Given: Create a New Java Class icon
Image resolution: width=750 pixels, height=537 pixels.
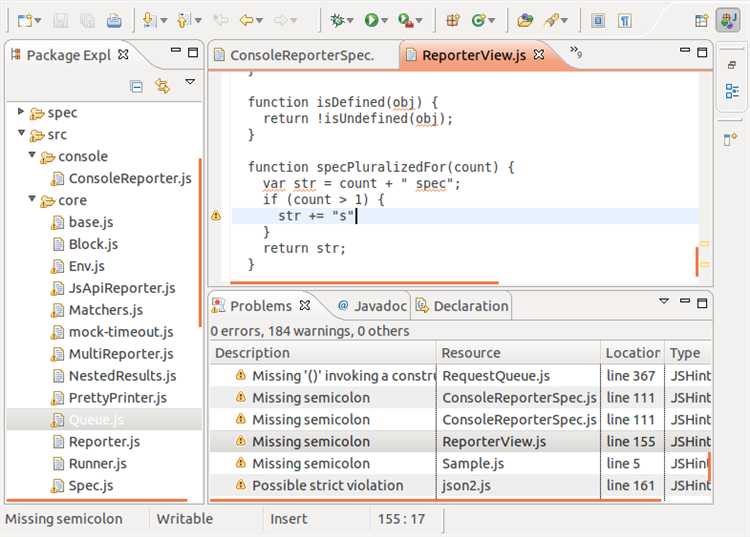Looking at the screenshot, I should (x=478, y=20).
